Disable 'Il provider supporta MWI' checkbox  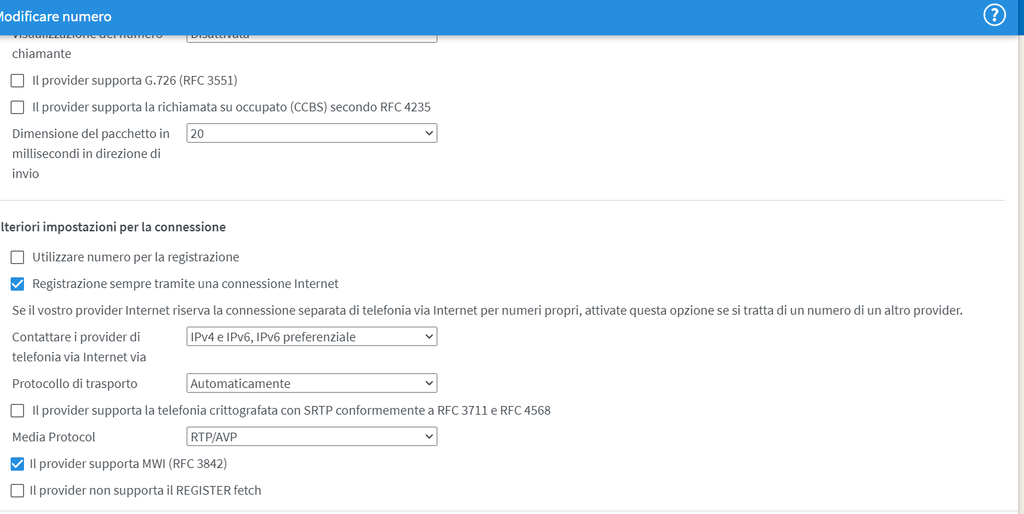tap(18, 464)
